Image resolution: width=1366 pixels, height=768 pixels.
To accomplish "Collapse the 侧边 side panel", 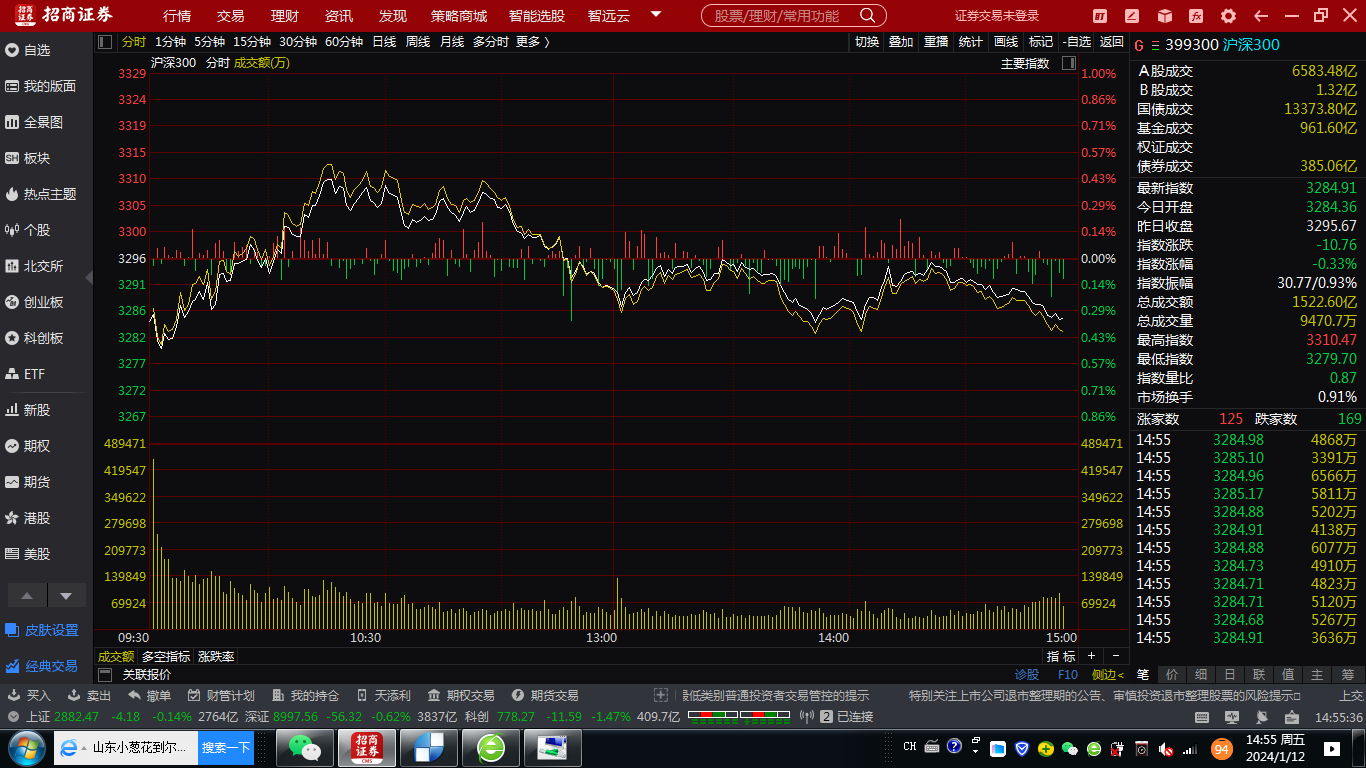I will [1108, 675].
